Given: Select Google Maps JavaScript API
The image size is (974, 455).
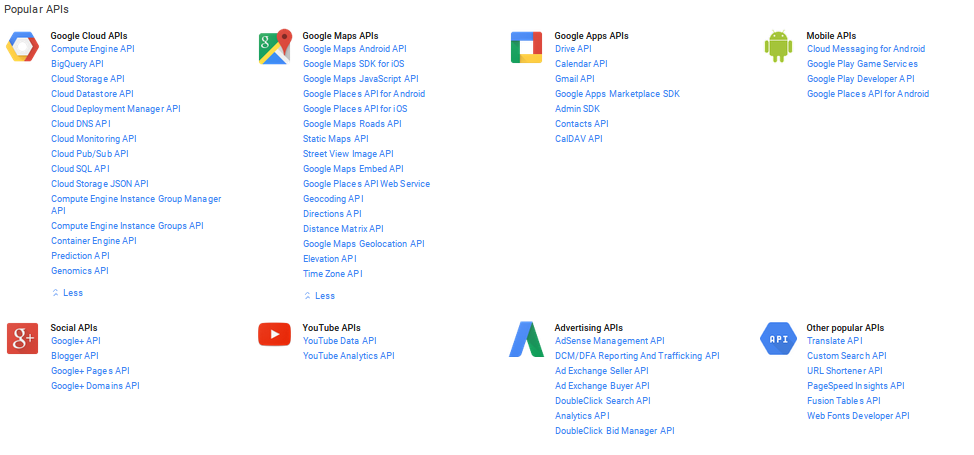Looking at the screenshot, I should 361,79.
